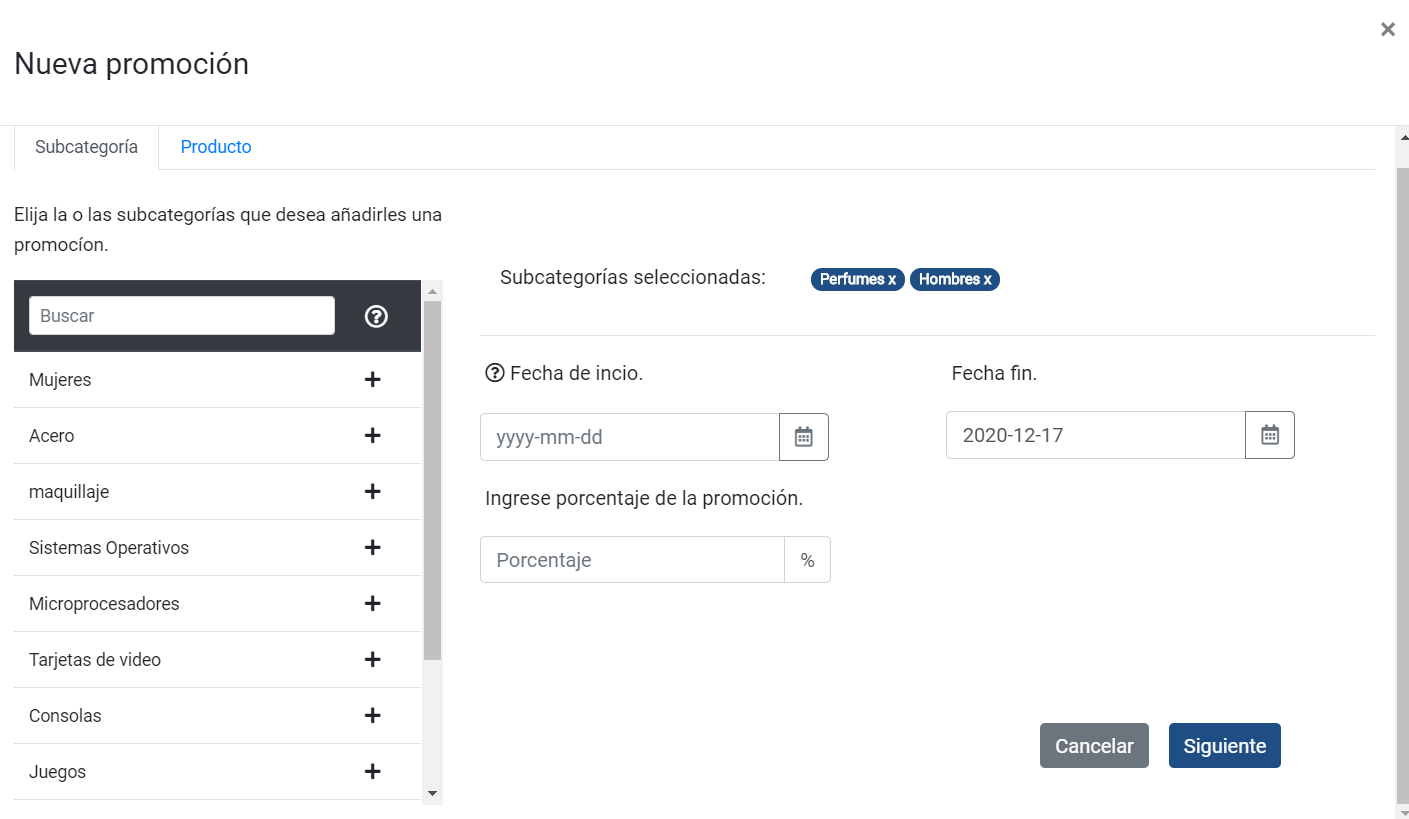This screenshot has height=819, width=1409.
Task: Click the Microprocesadores row text
Action: tap(104, 604)
